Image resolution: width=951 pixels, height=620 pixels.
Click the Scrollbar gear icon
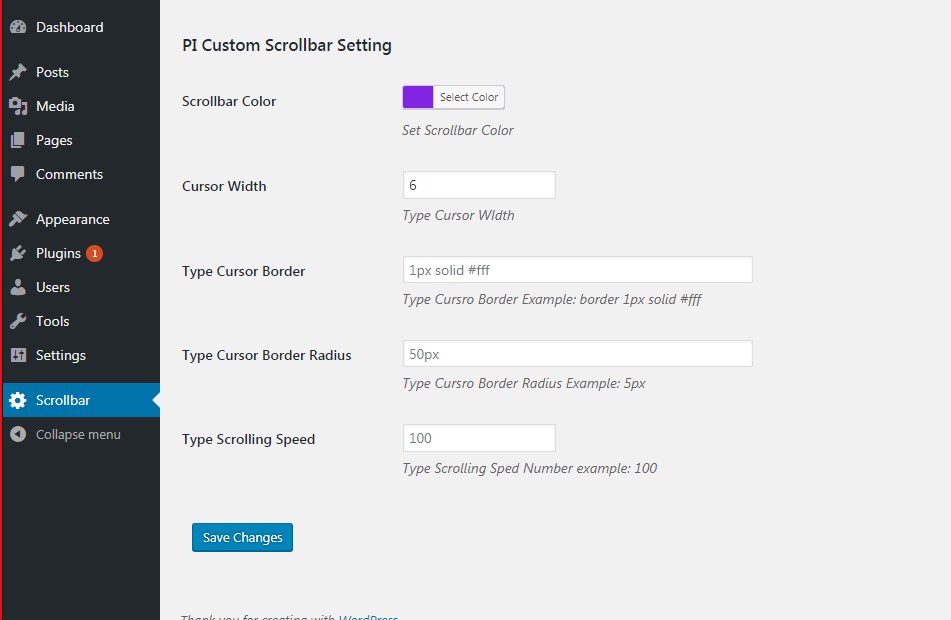click(x=18, y=400)
